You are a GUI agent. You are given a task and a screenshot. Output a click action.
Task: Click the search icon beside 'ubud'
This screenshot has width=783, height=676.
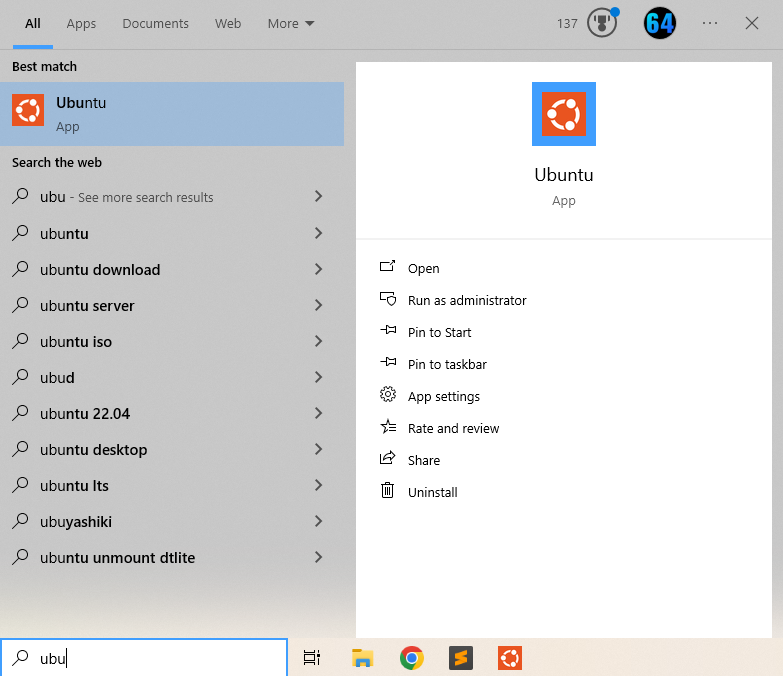click(20, 376)
